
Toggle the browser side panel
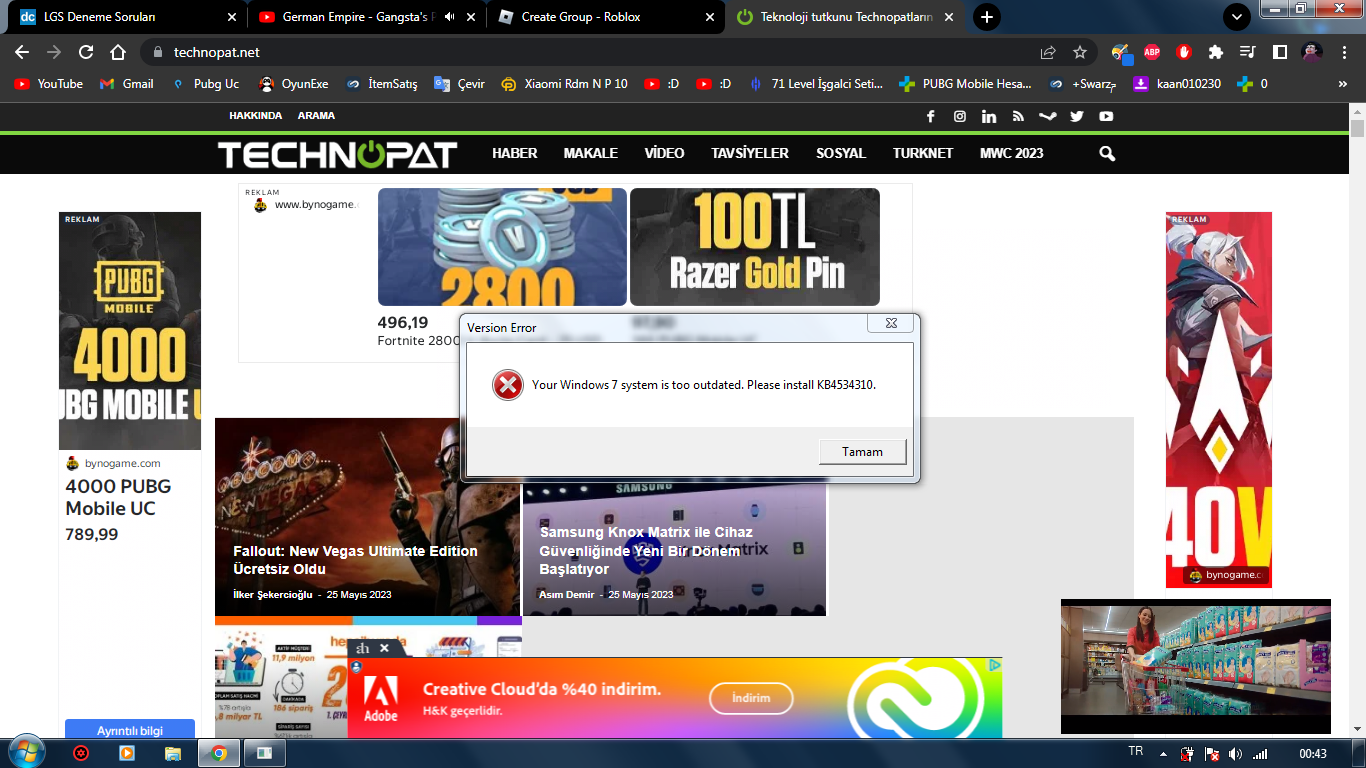tap(1280, 52)
